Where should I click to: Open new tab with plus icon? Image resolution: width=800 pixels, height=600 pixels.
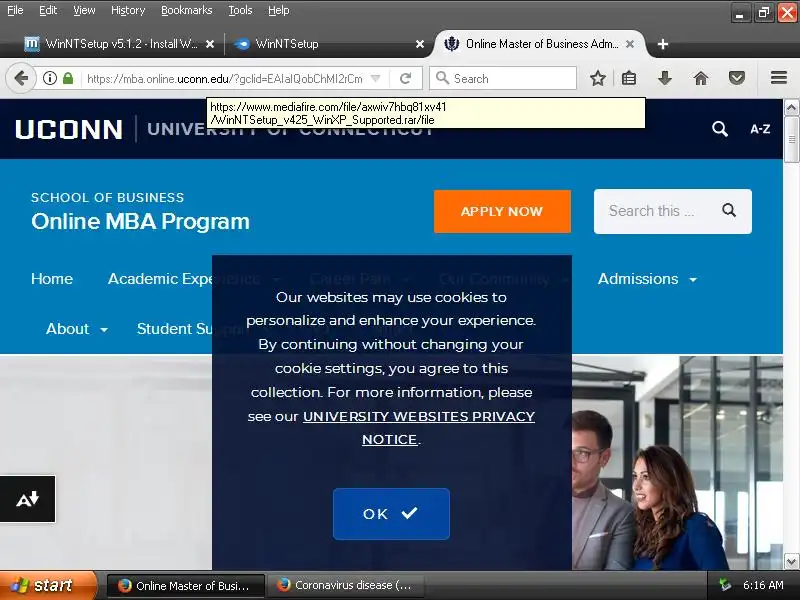tap(663, 44)
